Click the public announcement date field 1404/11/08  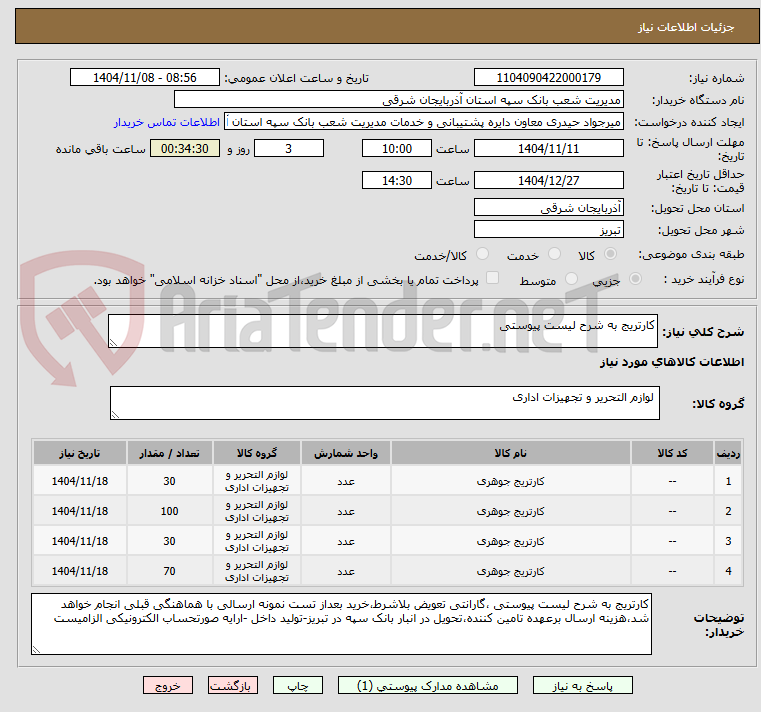click(145, 78)
